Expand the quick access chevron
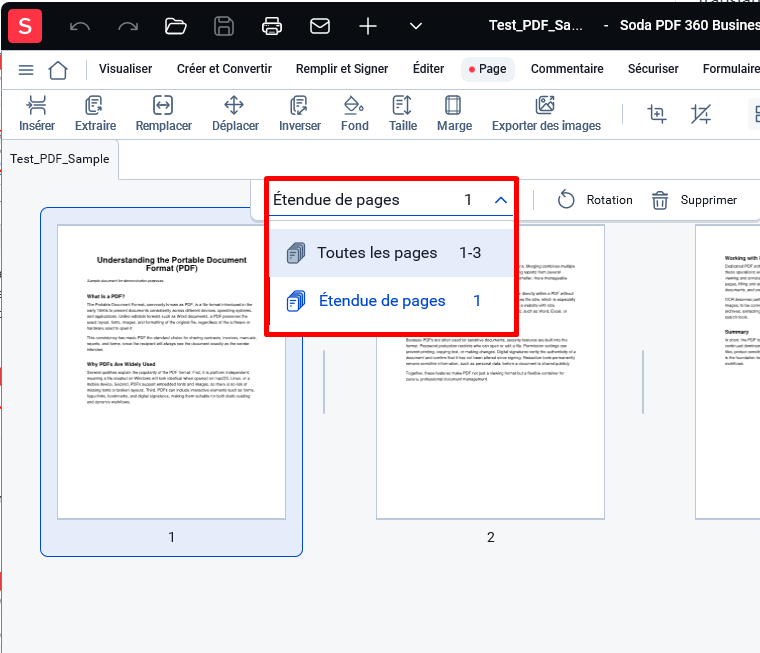This screenshot has height=653, width=760. click(416, 26)
